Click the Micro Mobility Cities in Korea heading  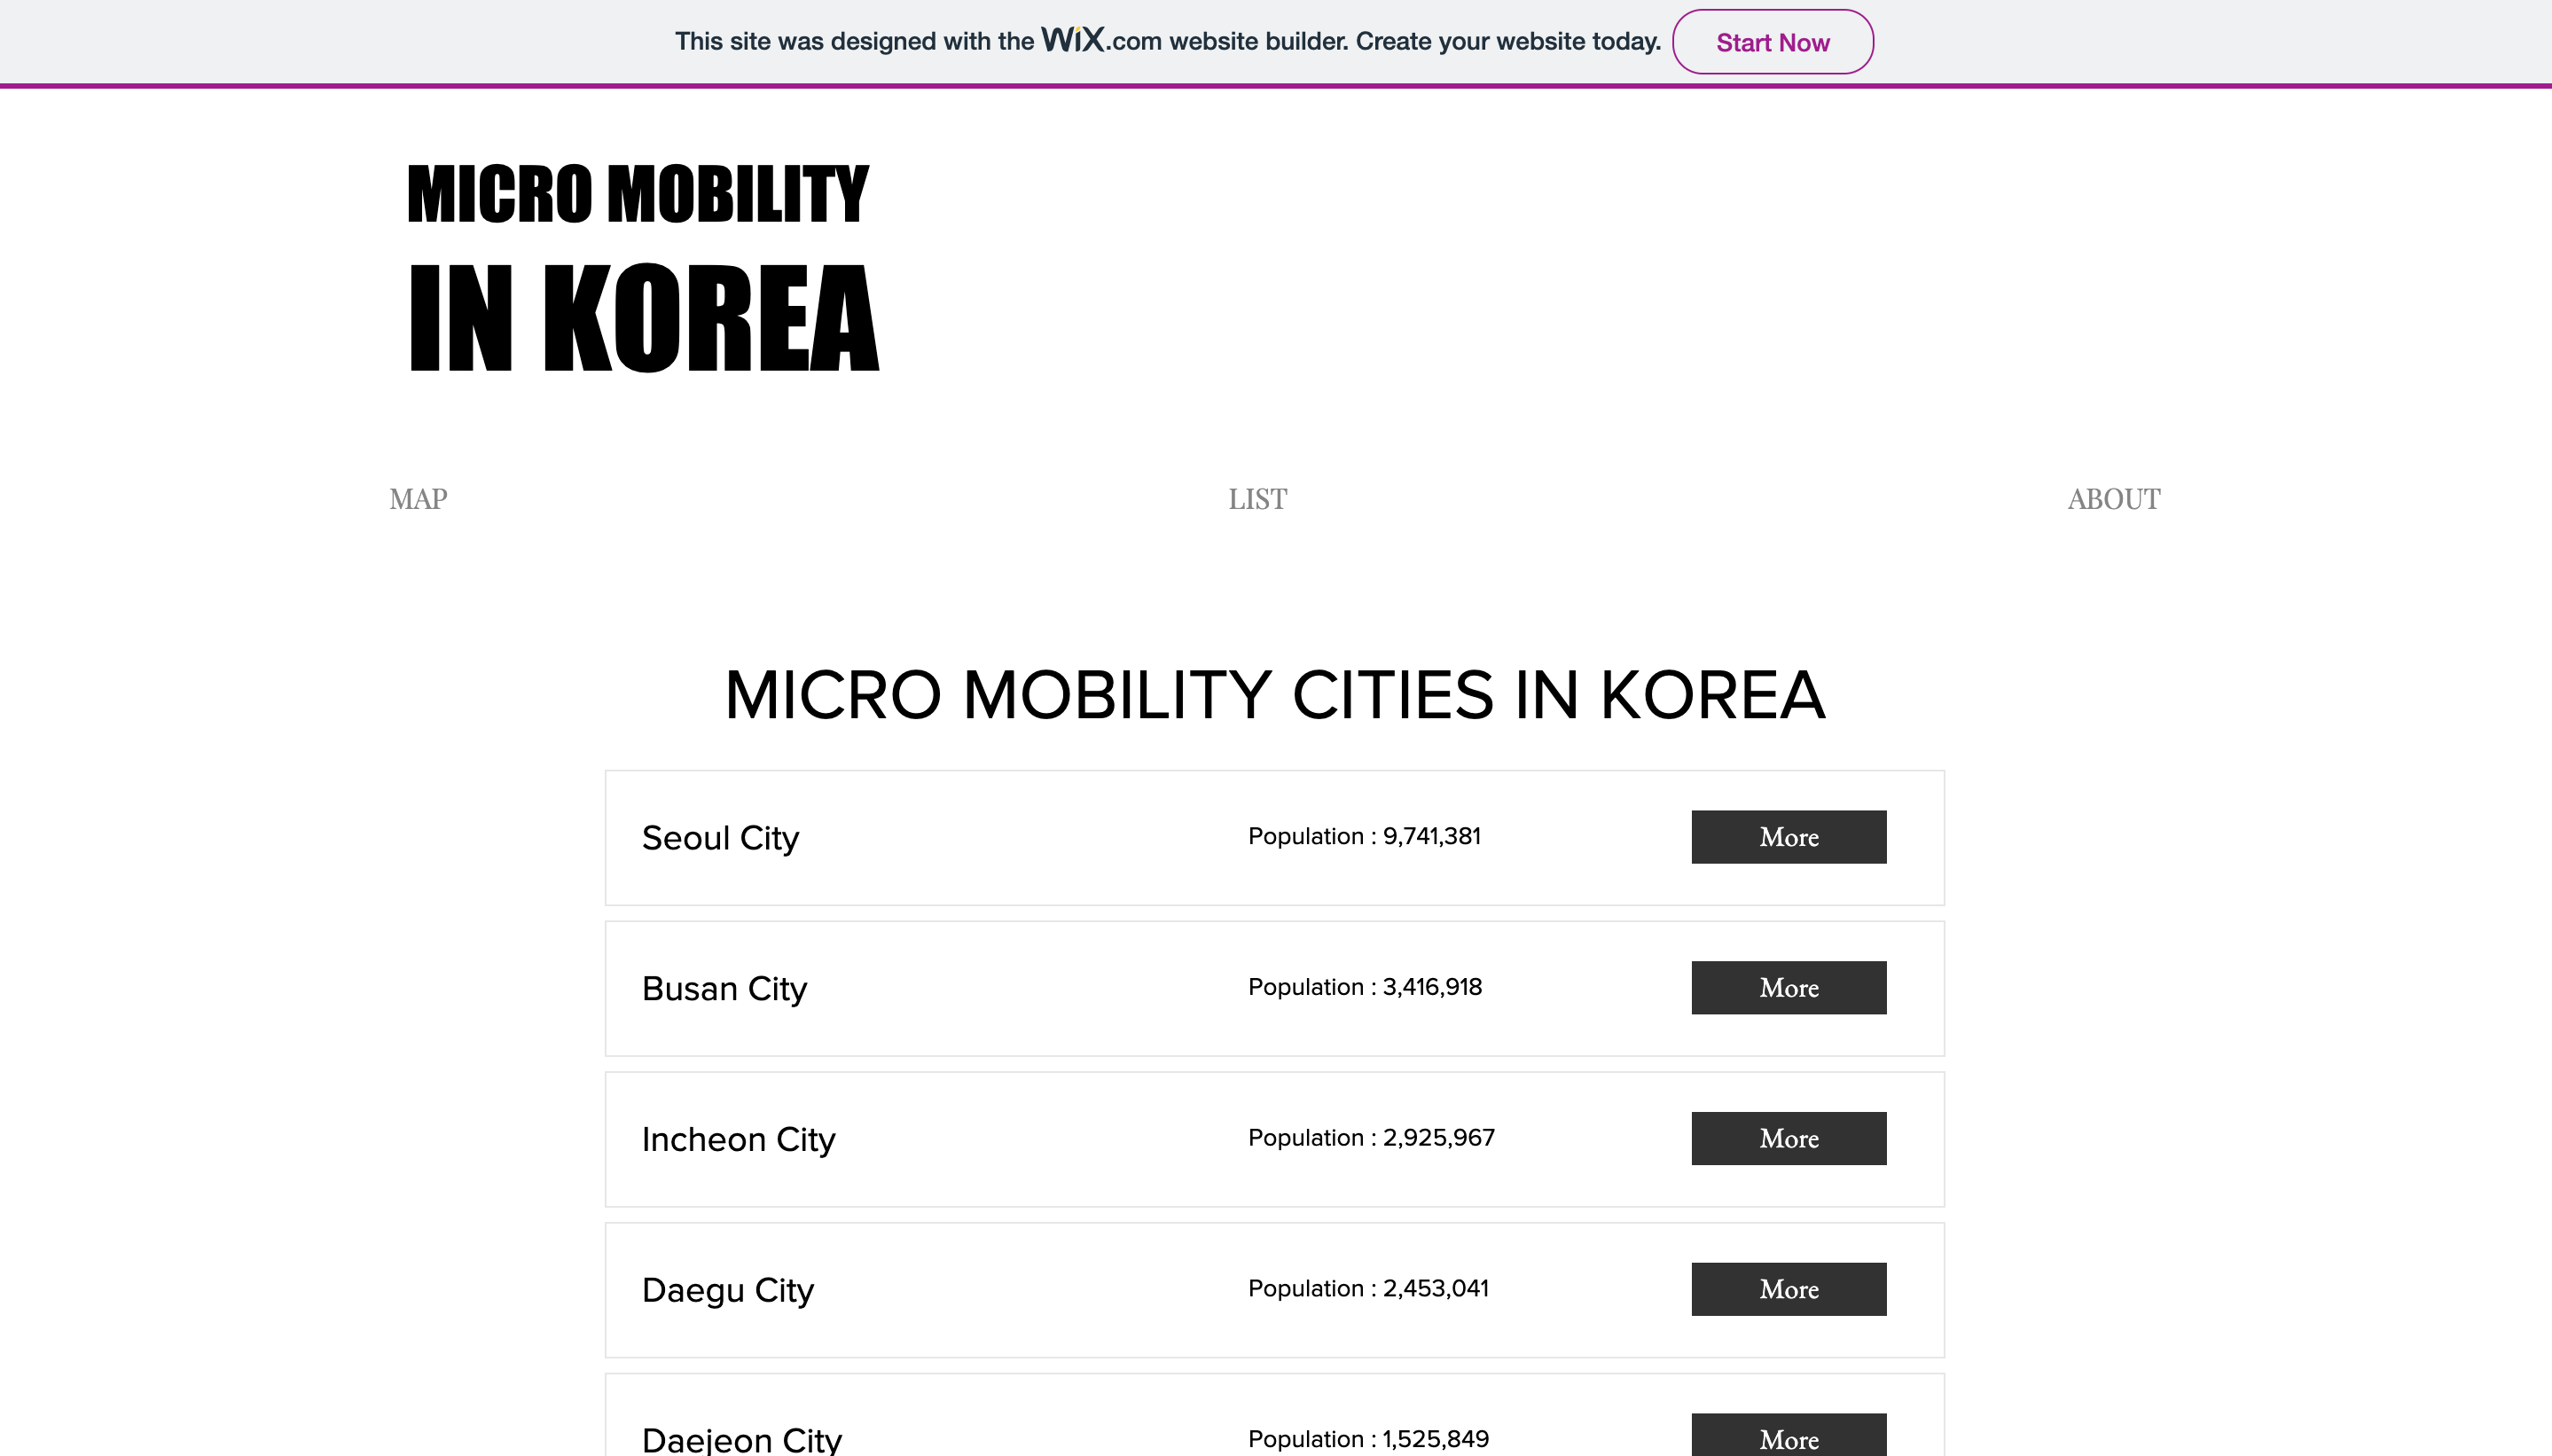[x=1275, y=695]
